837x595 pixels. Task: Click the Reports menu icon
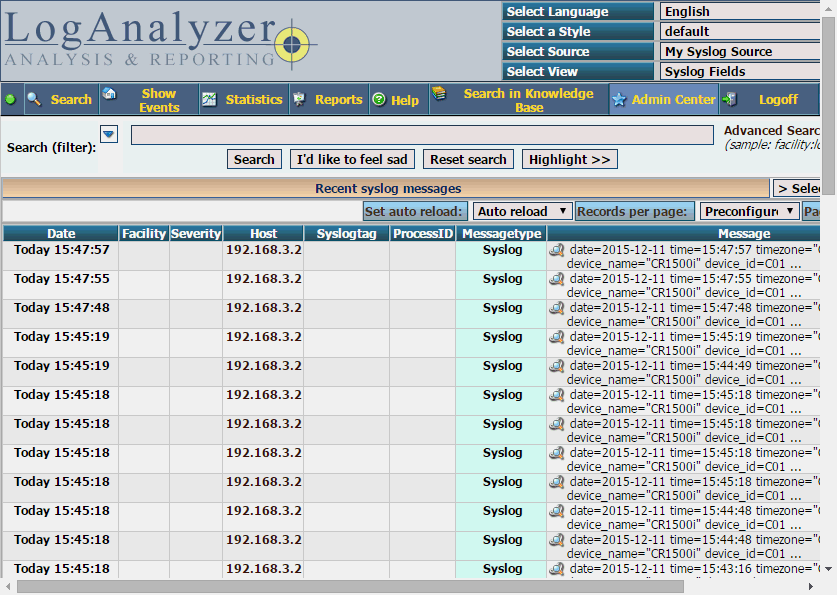(299, 99)
